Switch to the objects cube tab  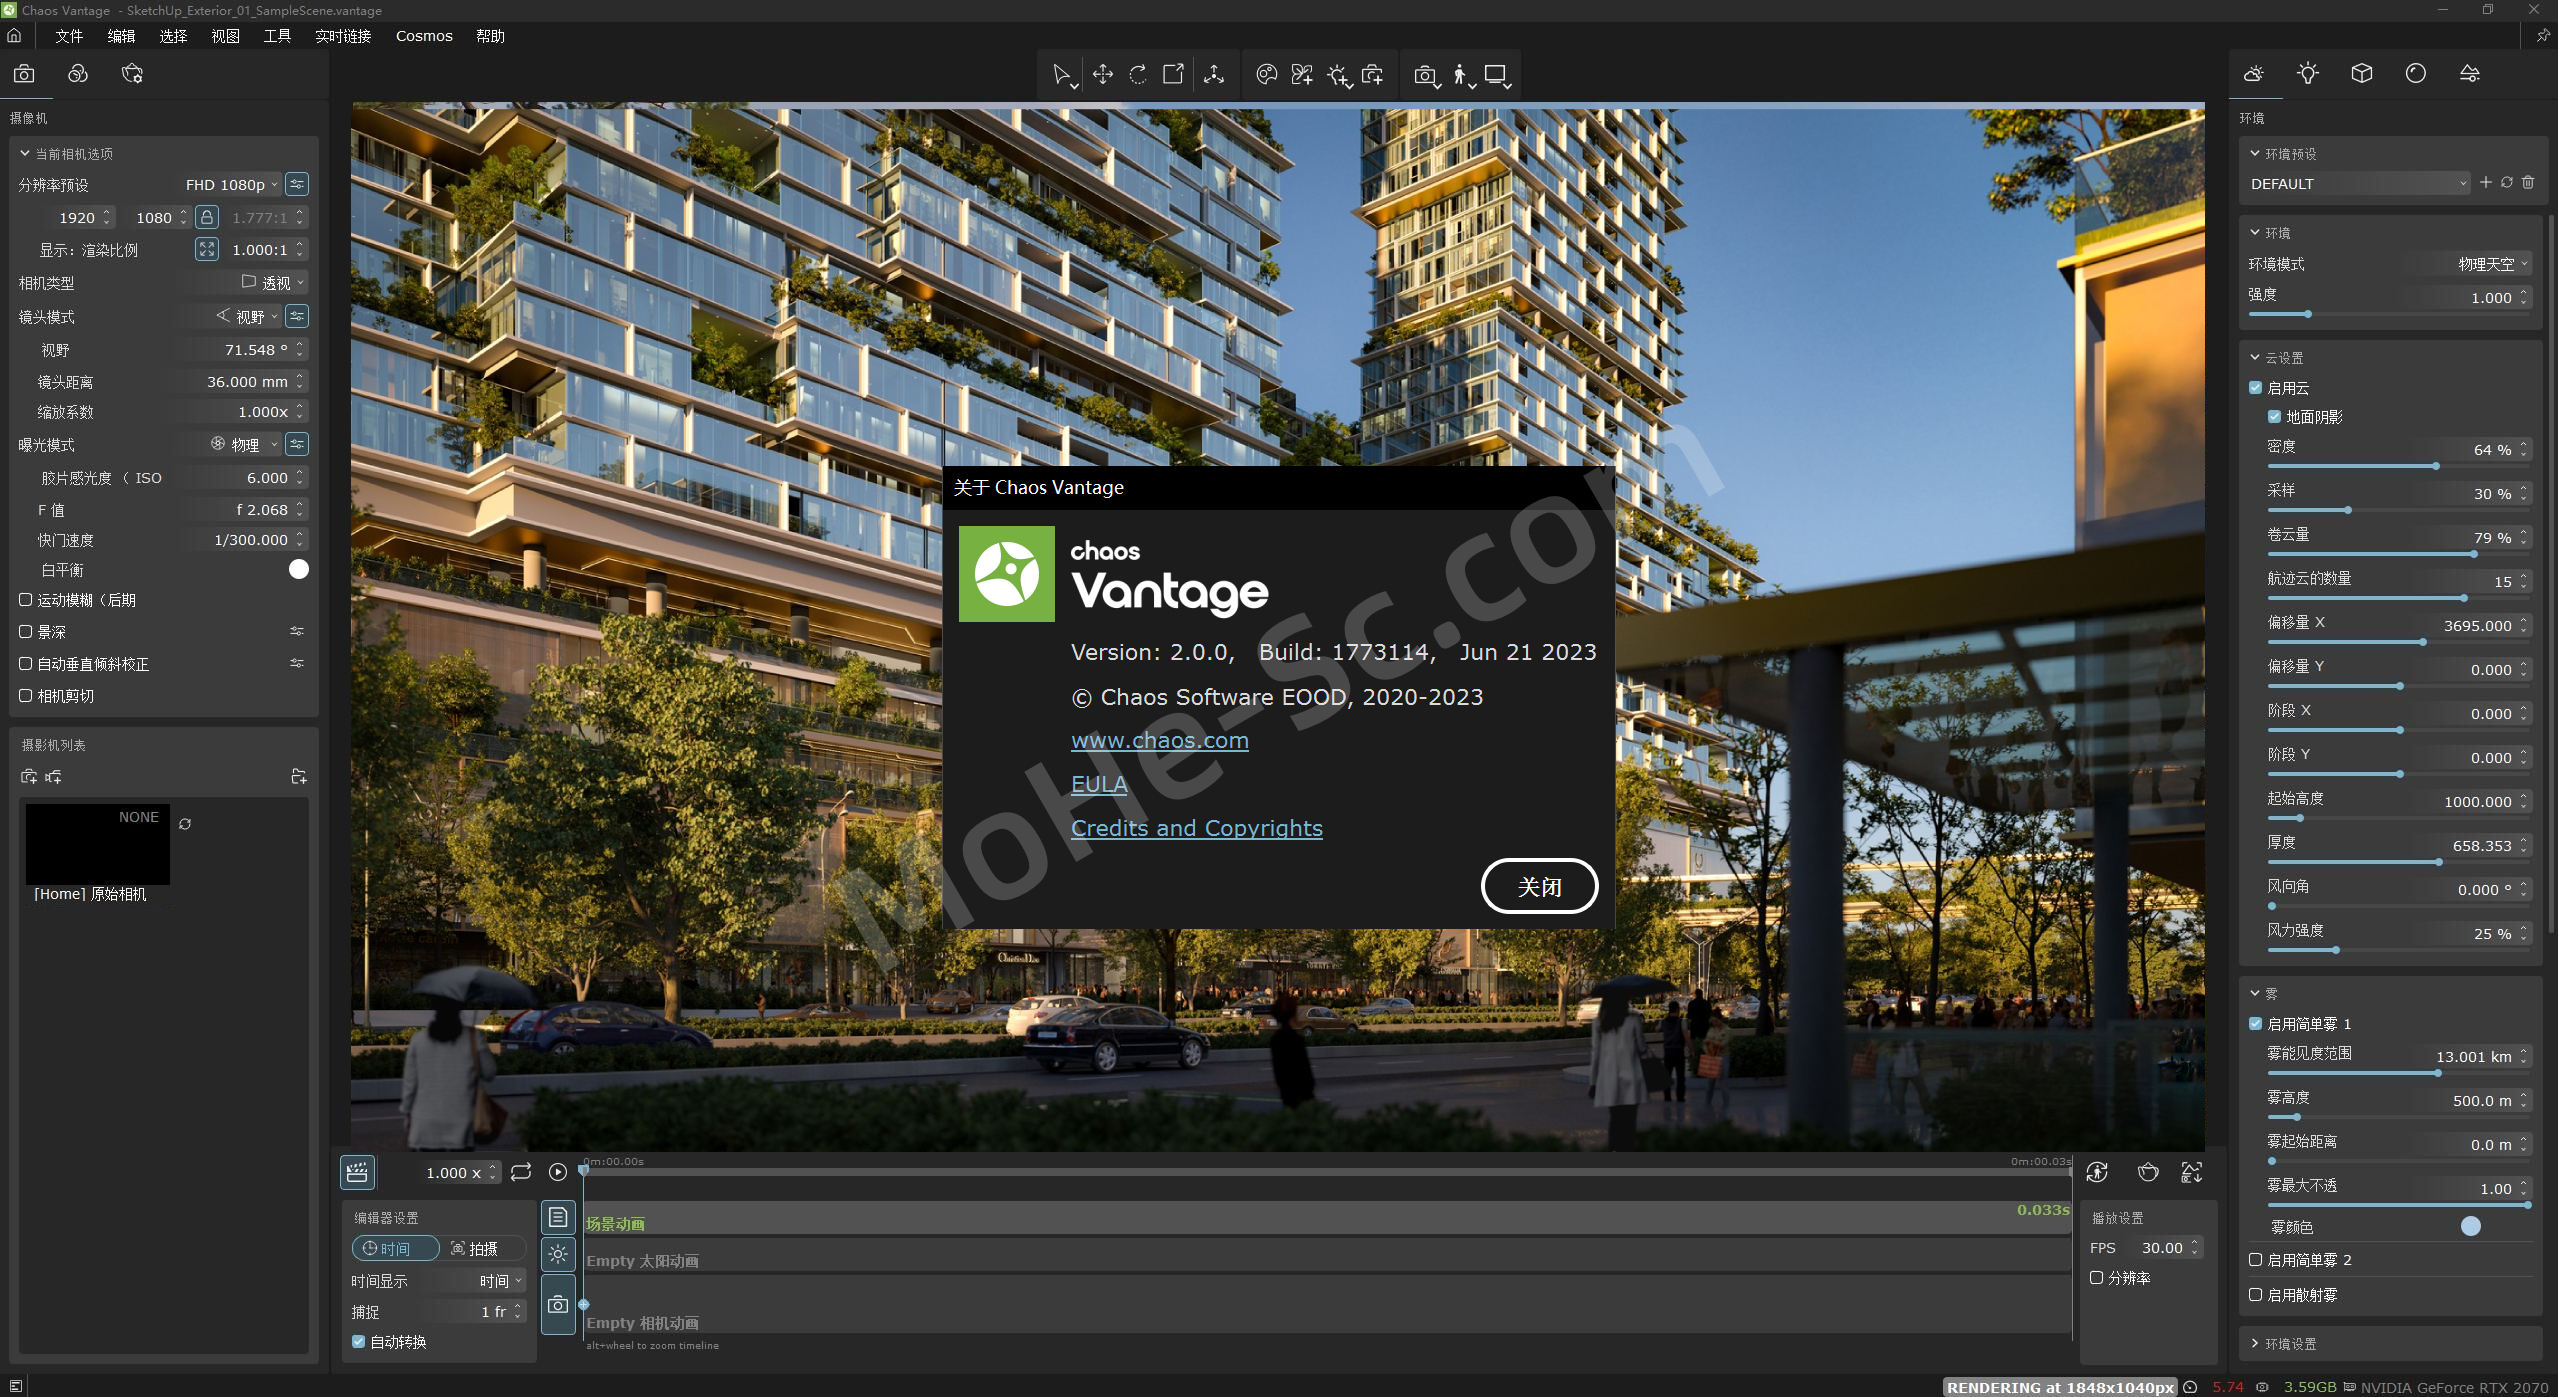point(2362,74)
